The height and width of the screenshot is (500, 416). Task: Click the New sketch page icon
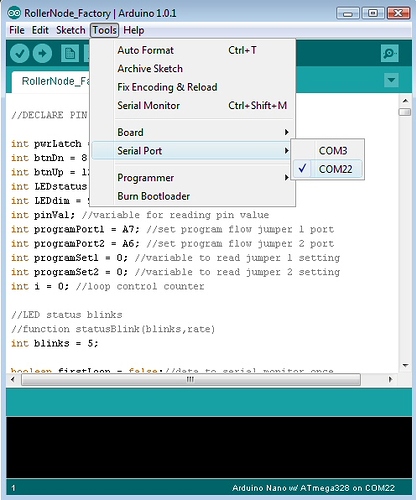point(70,53)
